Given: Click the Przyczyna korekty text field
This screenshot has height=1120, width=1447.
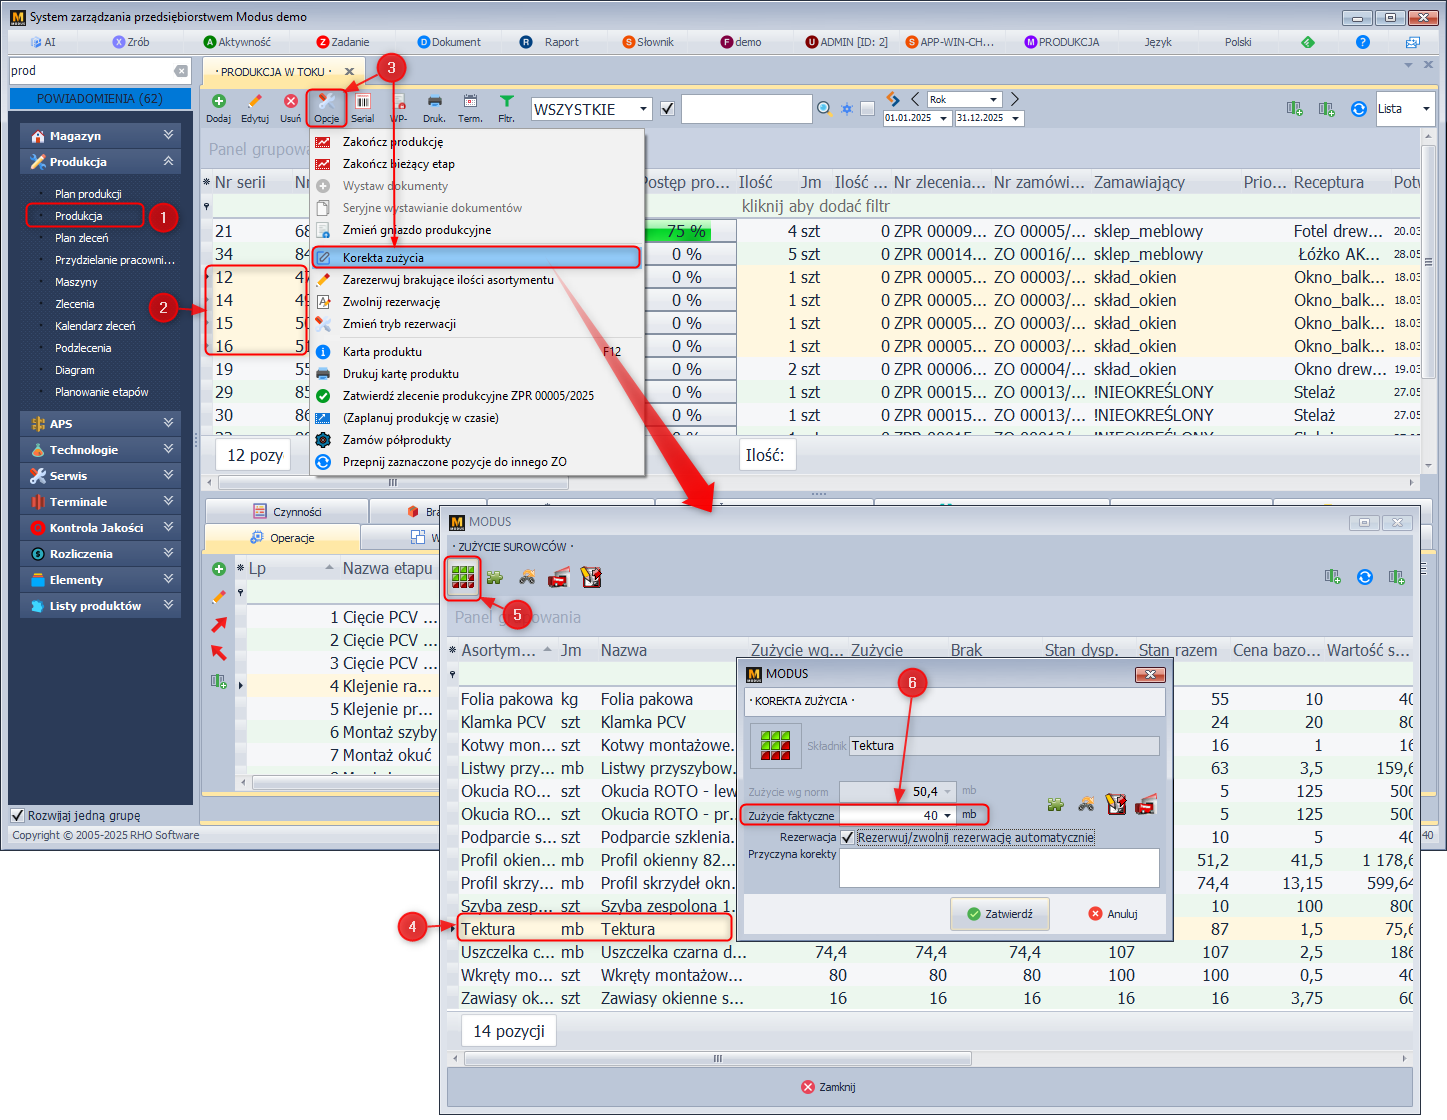Looking at the screenshot, I should [x=998, y=867].
